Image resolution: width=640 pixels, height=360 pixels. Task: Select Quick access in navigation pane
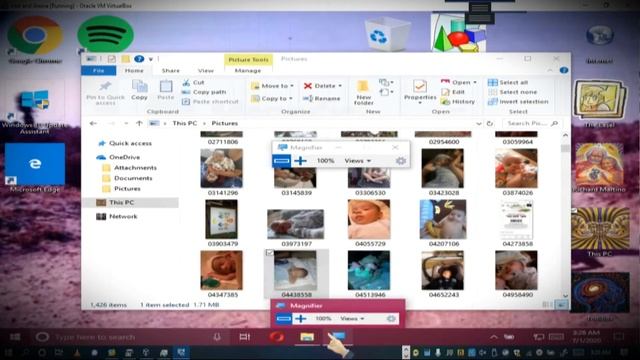[x=125, y=143]
